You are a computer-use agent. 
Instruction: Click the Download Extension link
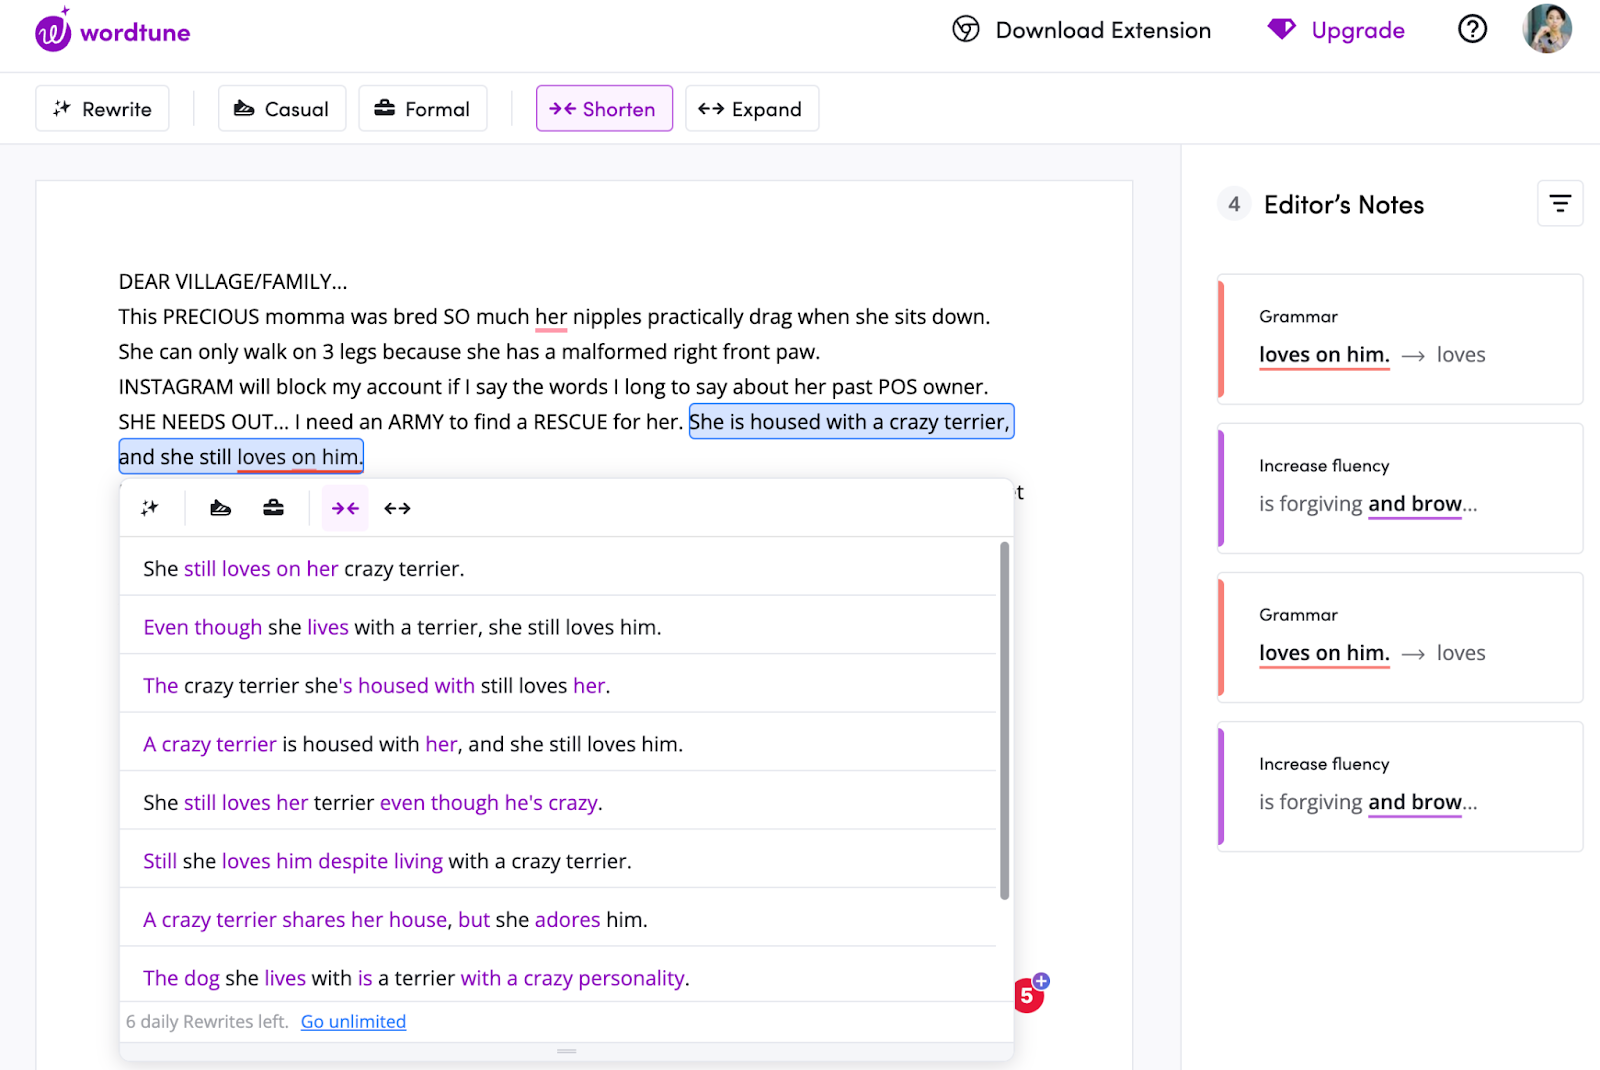(x=1081, y=30)
